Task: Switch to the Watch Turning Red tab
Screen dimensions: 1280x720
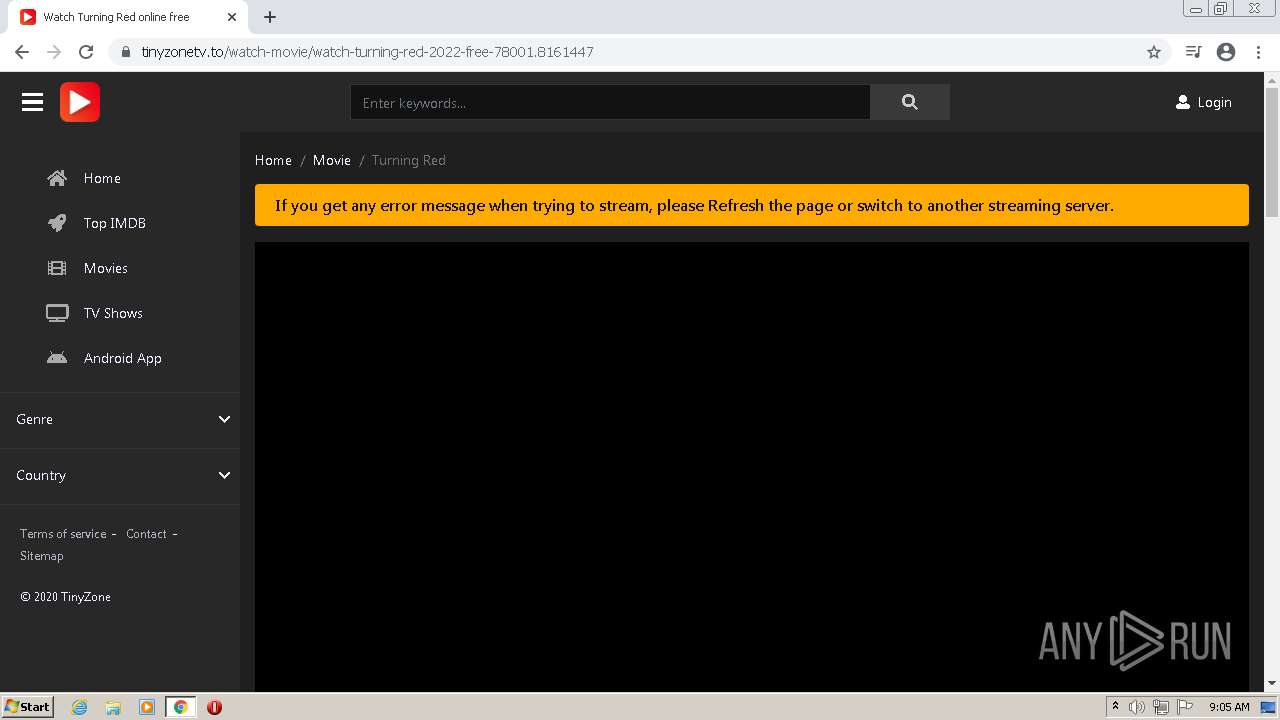Action: click(128, 17)
